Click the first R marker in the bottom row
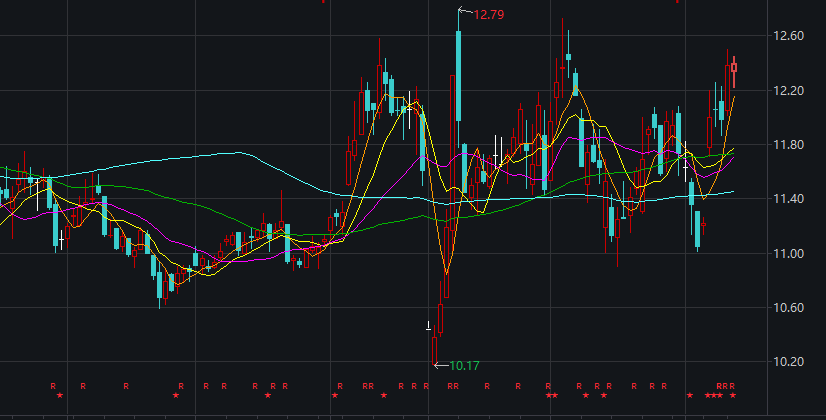This screenshot has width=826, height=420. coord(53,386)
